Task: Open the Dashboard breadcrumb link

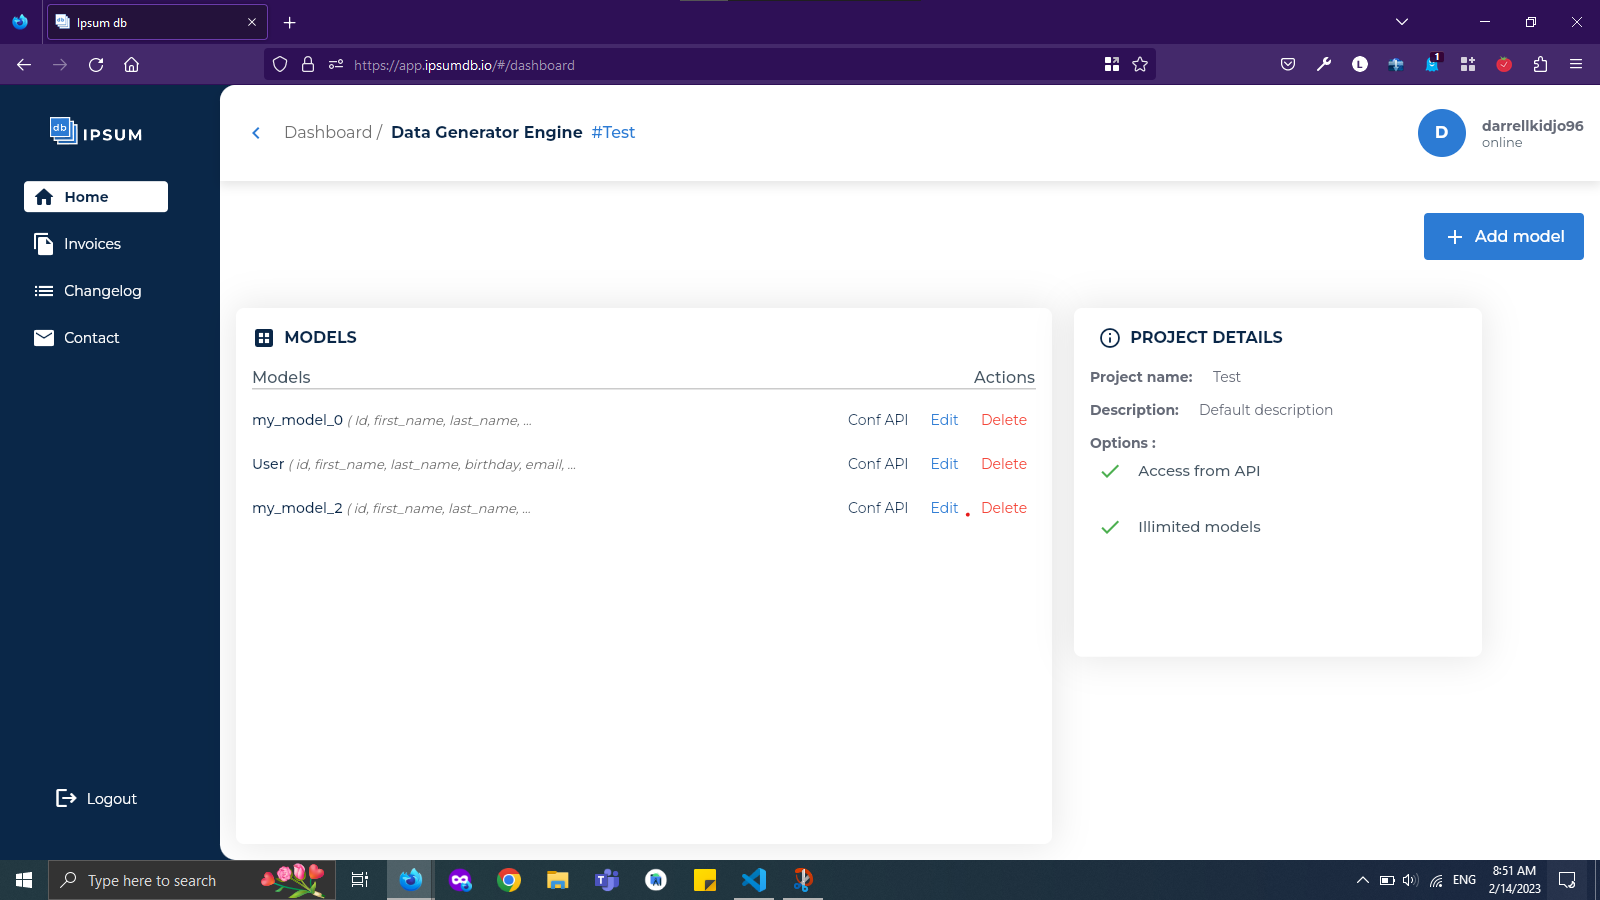Action: (328, 132)
